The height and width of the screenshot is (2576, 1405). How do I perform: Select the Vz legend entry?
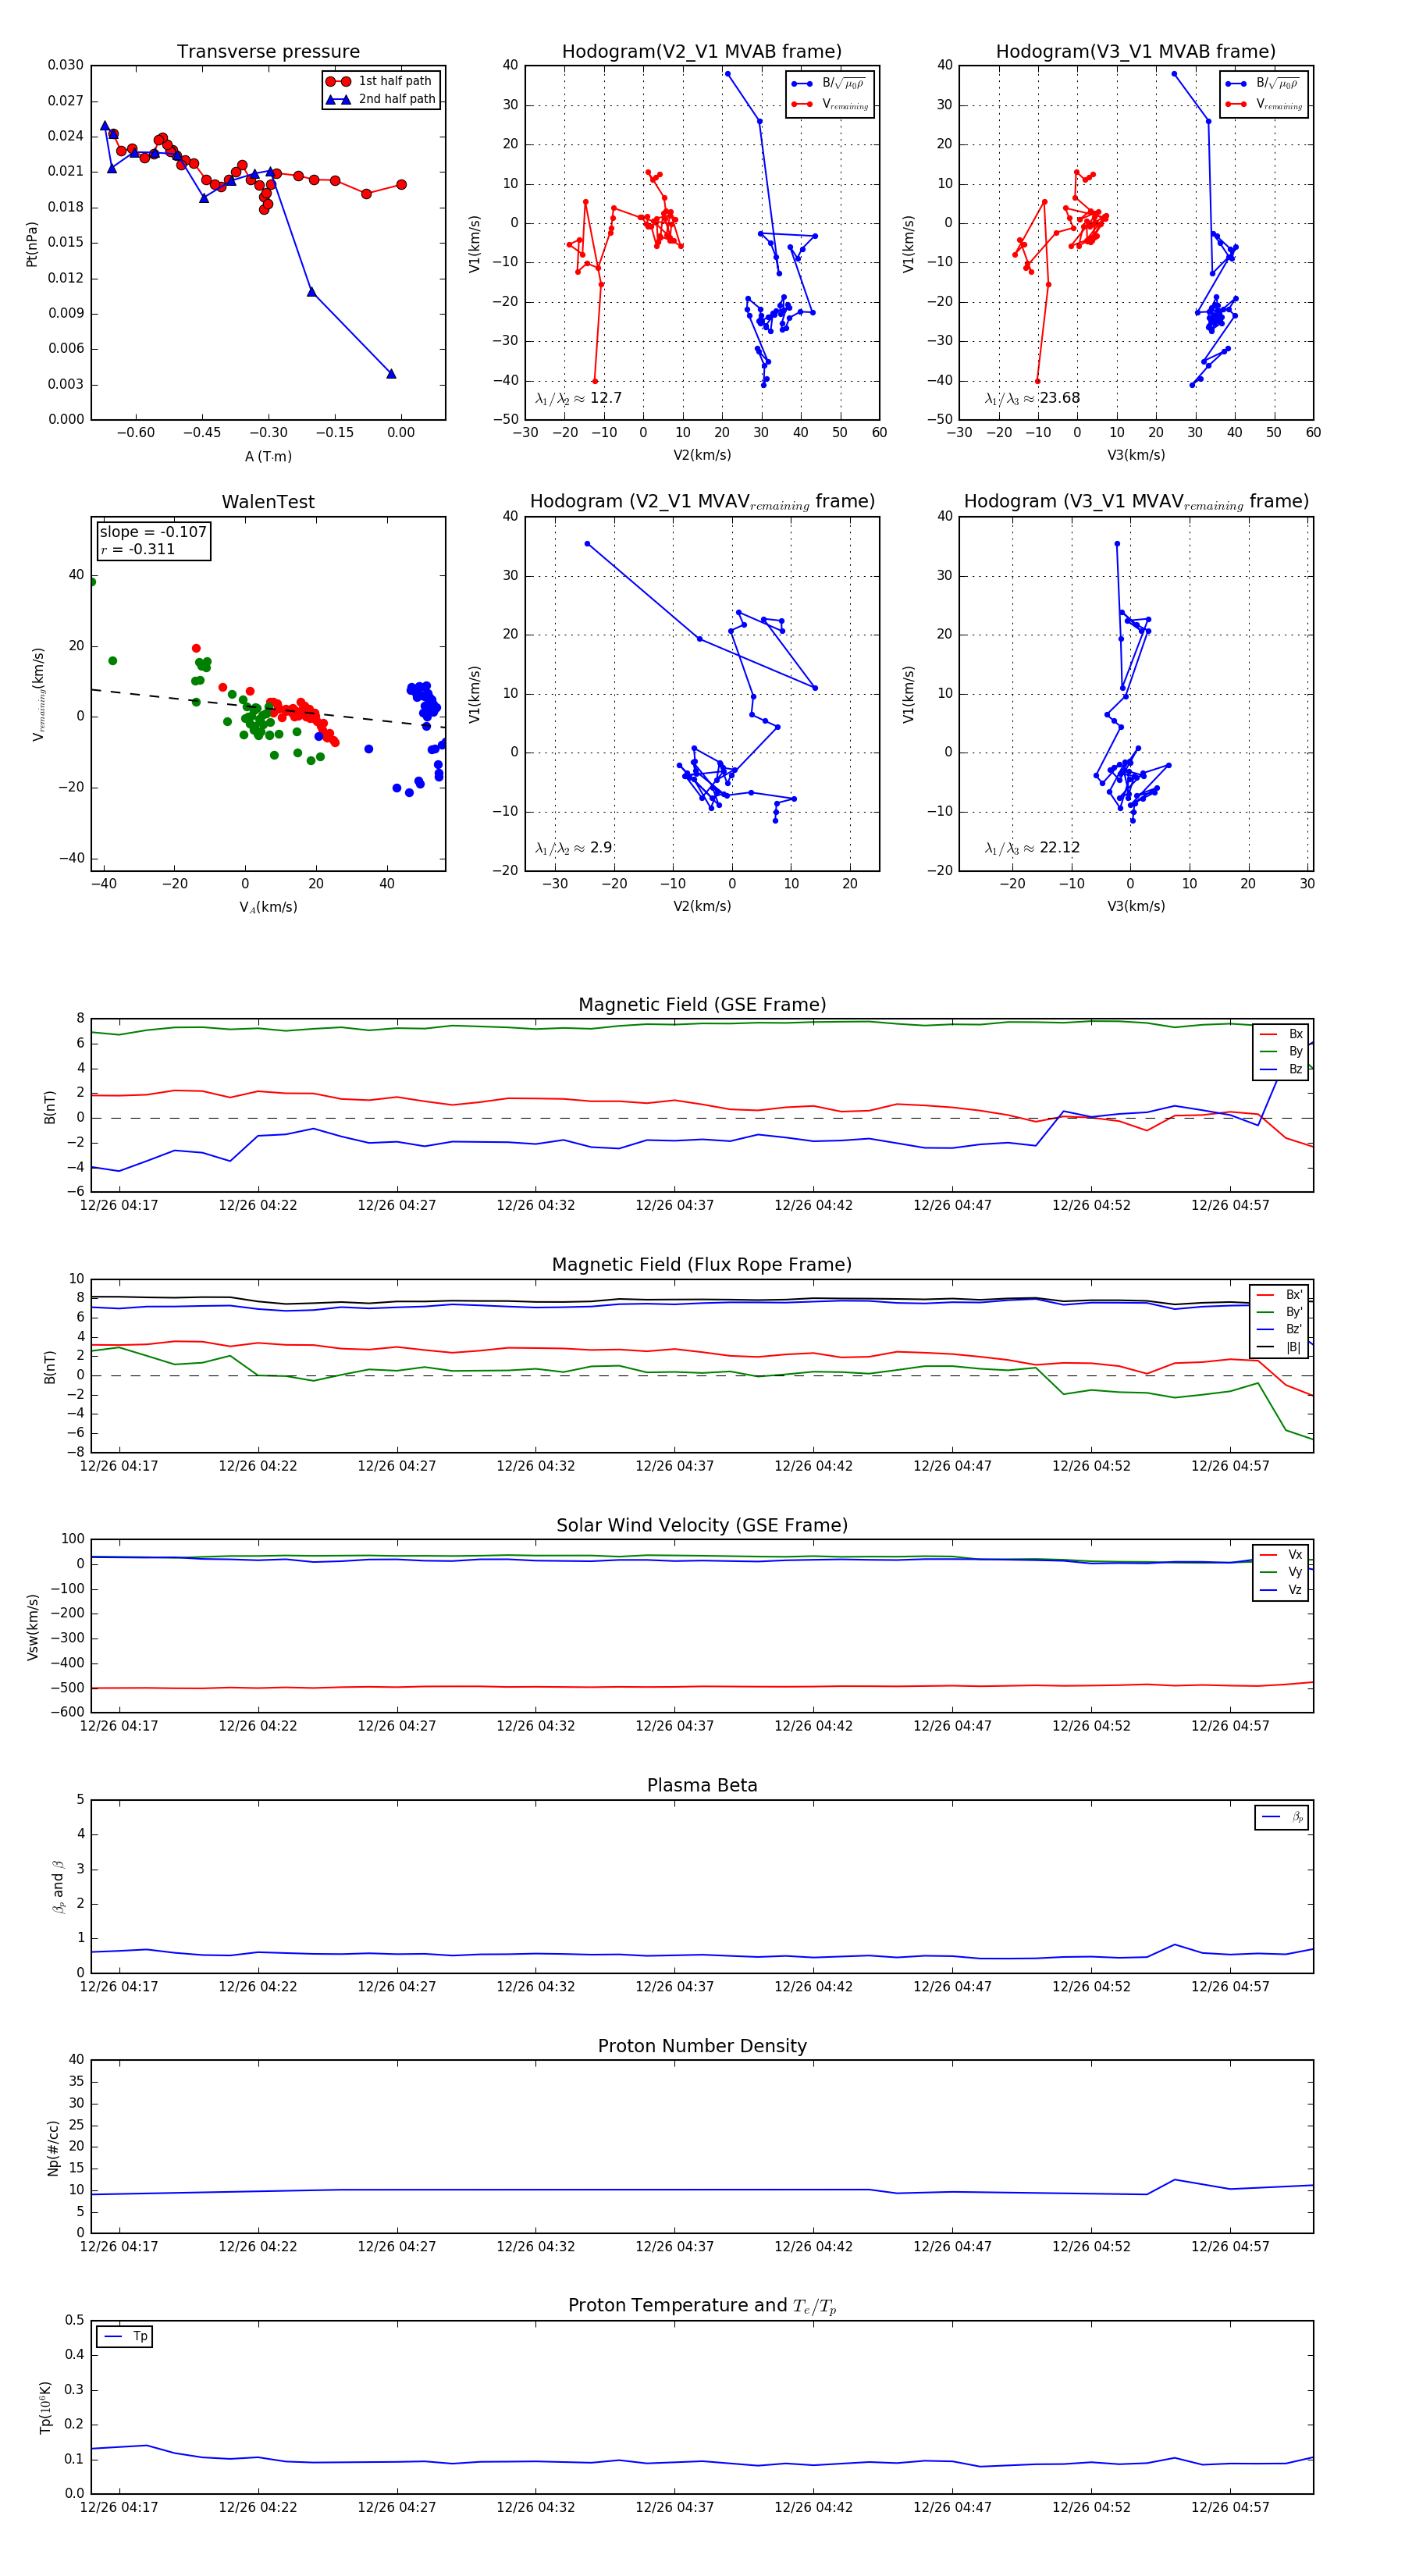(1282, 1590)
